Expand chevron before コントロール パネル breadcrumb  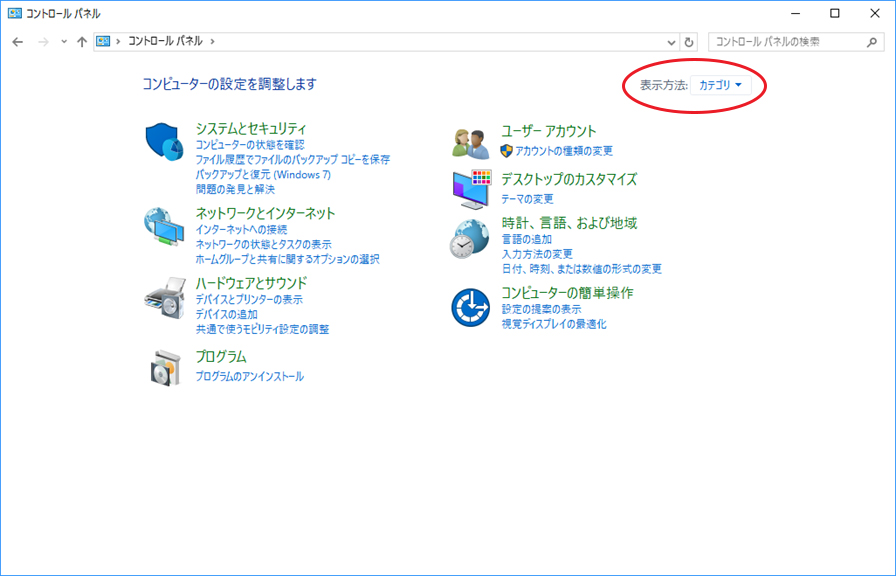point(118,41)
